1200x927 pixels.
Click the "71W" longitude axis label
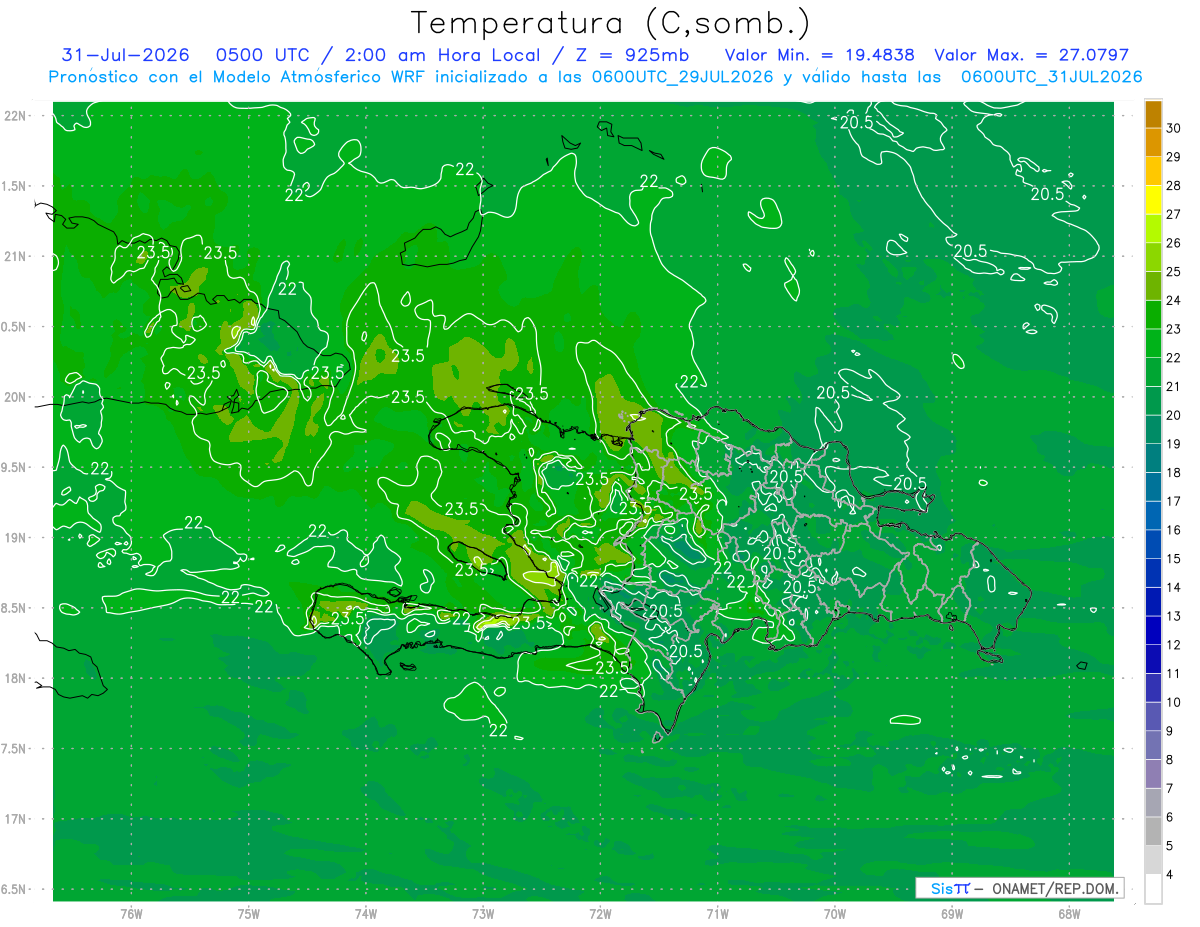[x=717, y=914]
